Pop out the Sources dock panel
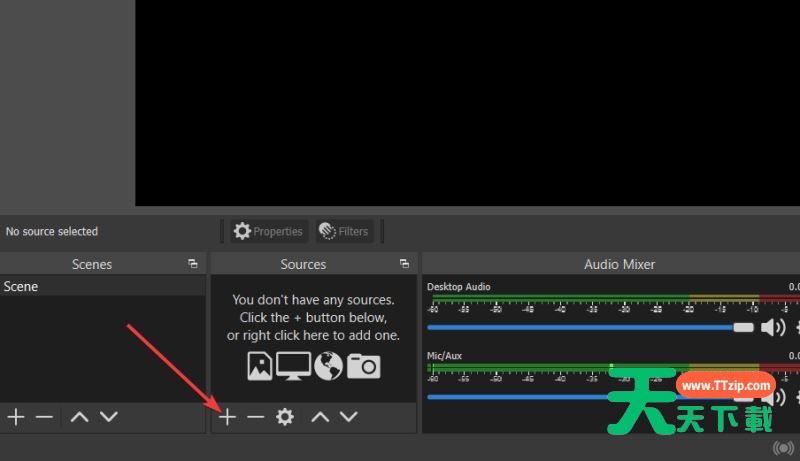The height and width of the screenshot is (461, 800). (x=404, y=264)
